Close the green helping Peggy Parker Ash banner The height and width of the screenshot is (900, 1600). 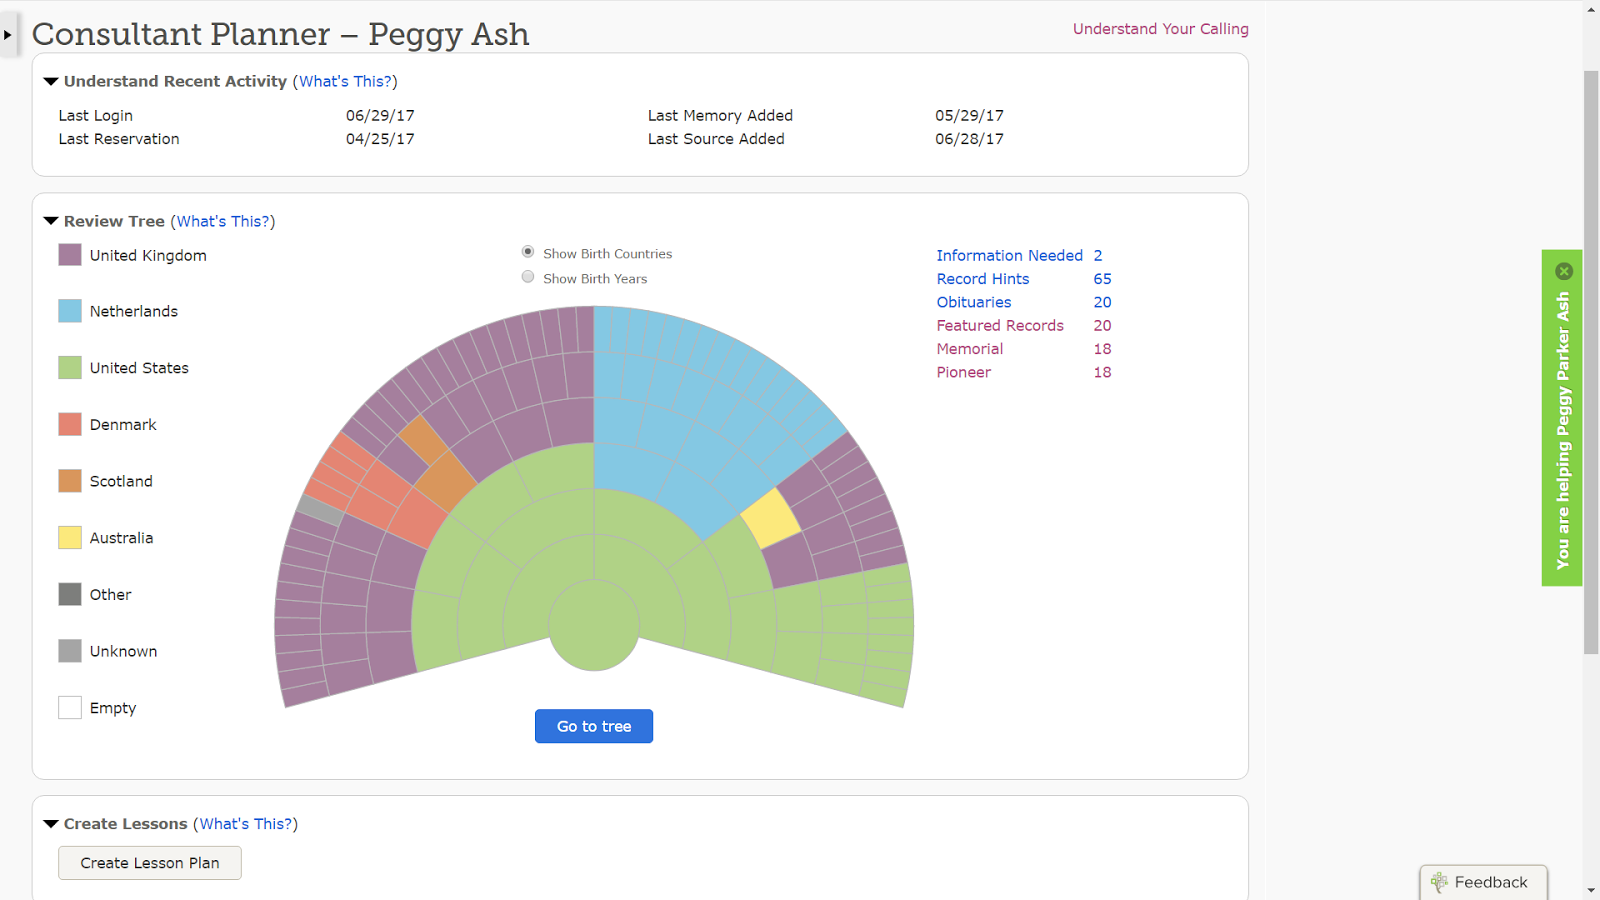coord(1564,271)
